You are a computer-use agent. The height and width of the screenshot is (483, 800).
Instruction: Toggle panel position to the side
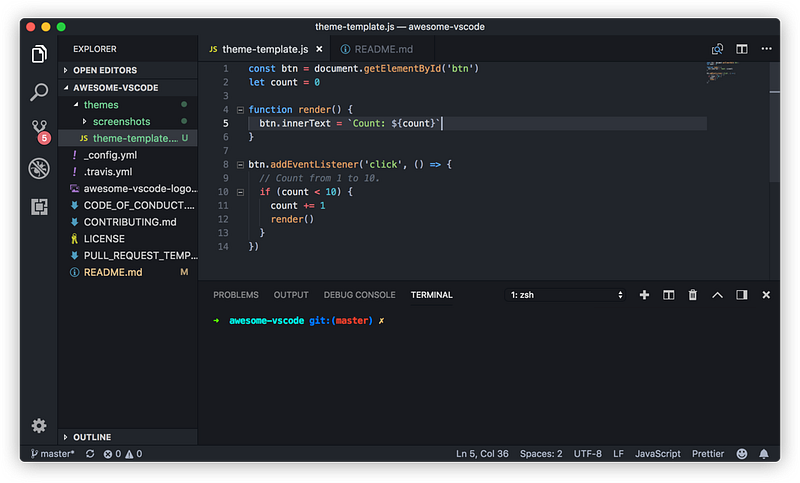pos(742,295)
